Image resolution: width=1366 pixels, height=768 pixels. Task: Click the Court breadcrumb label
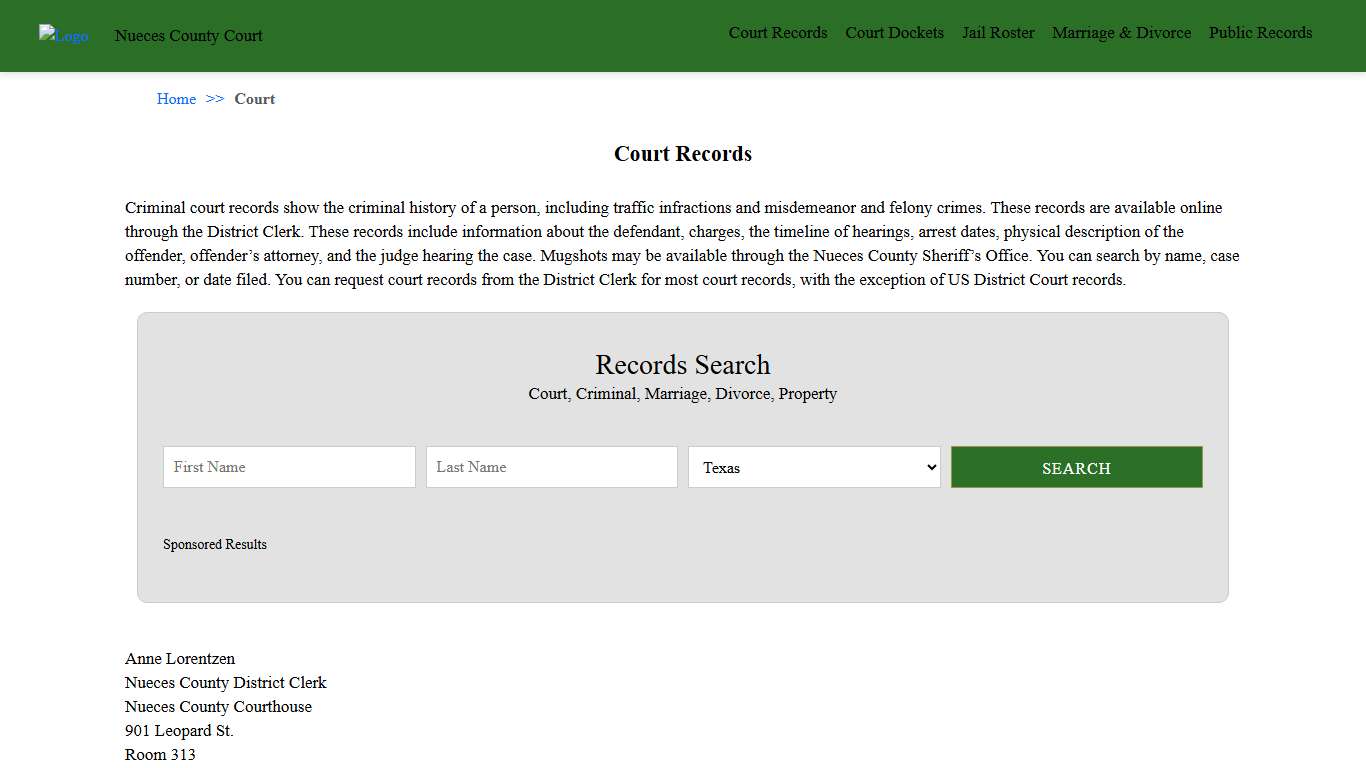tap(254, 98)
